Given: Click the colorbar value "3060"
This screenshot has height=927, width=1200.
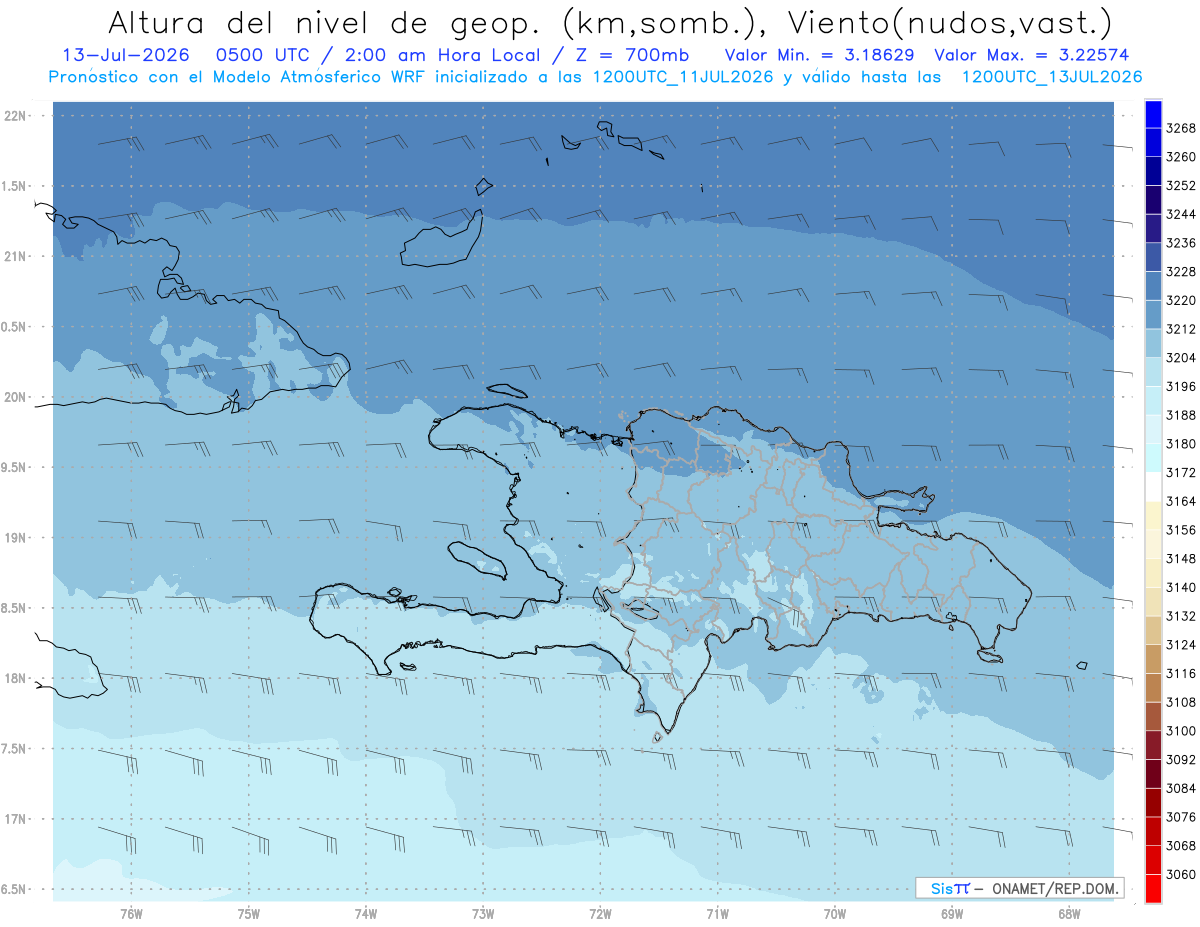Looking at the screenshot, I should click(1181, 875).
